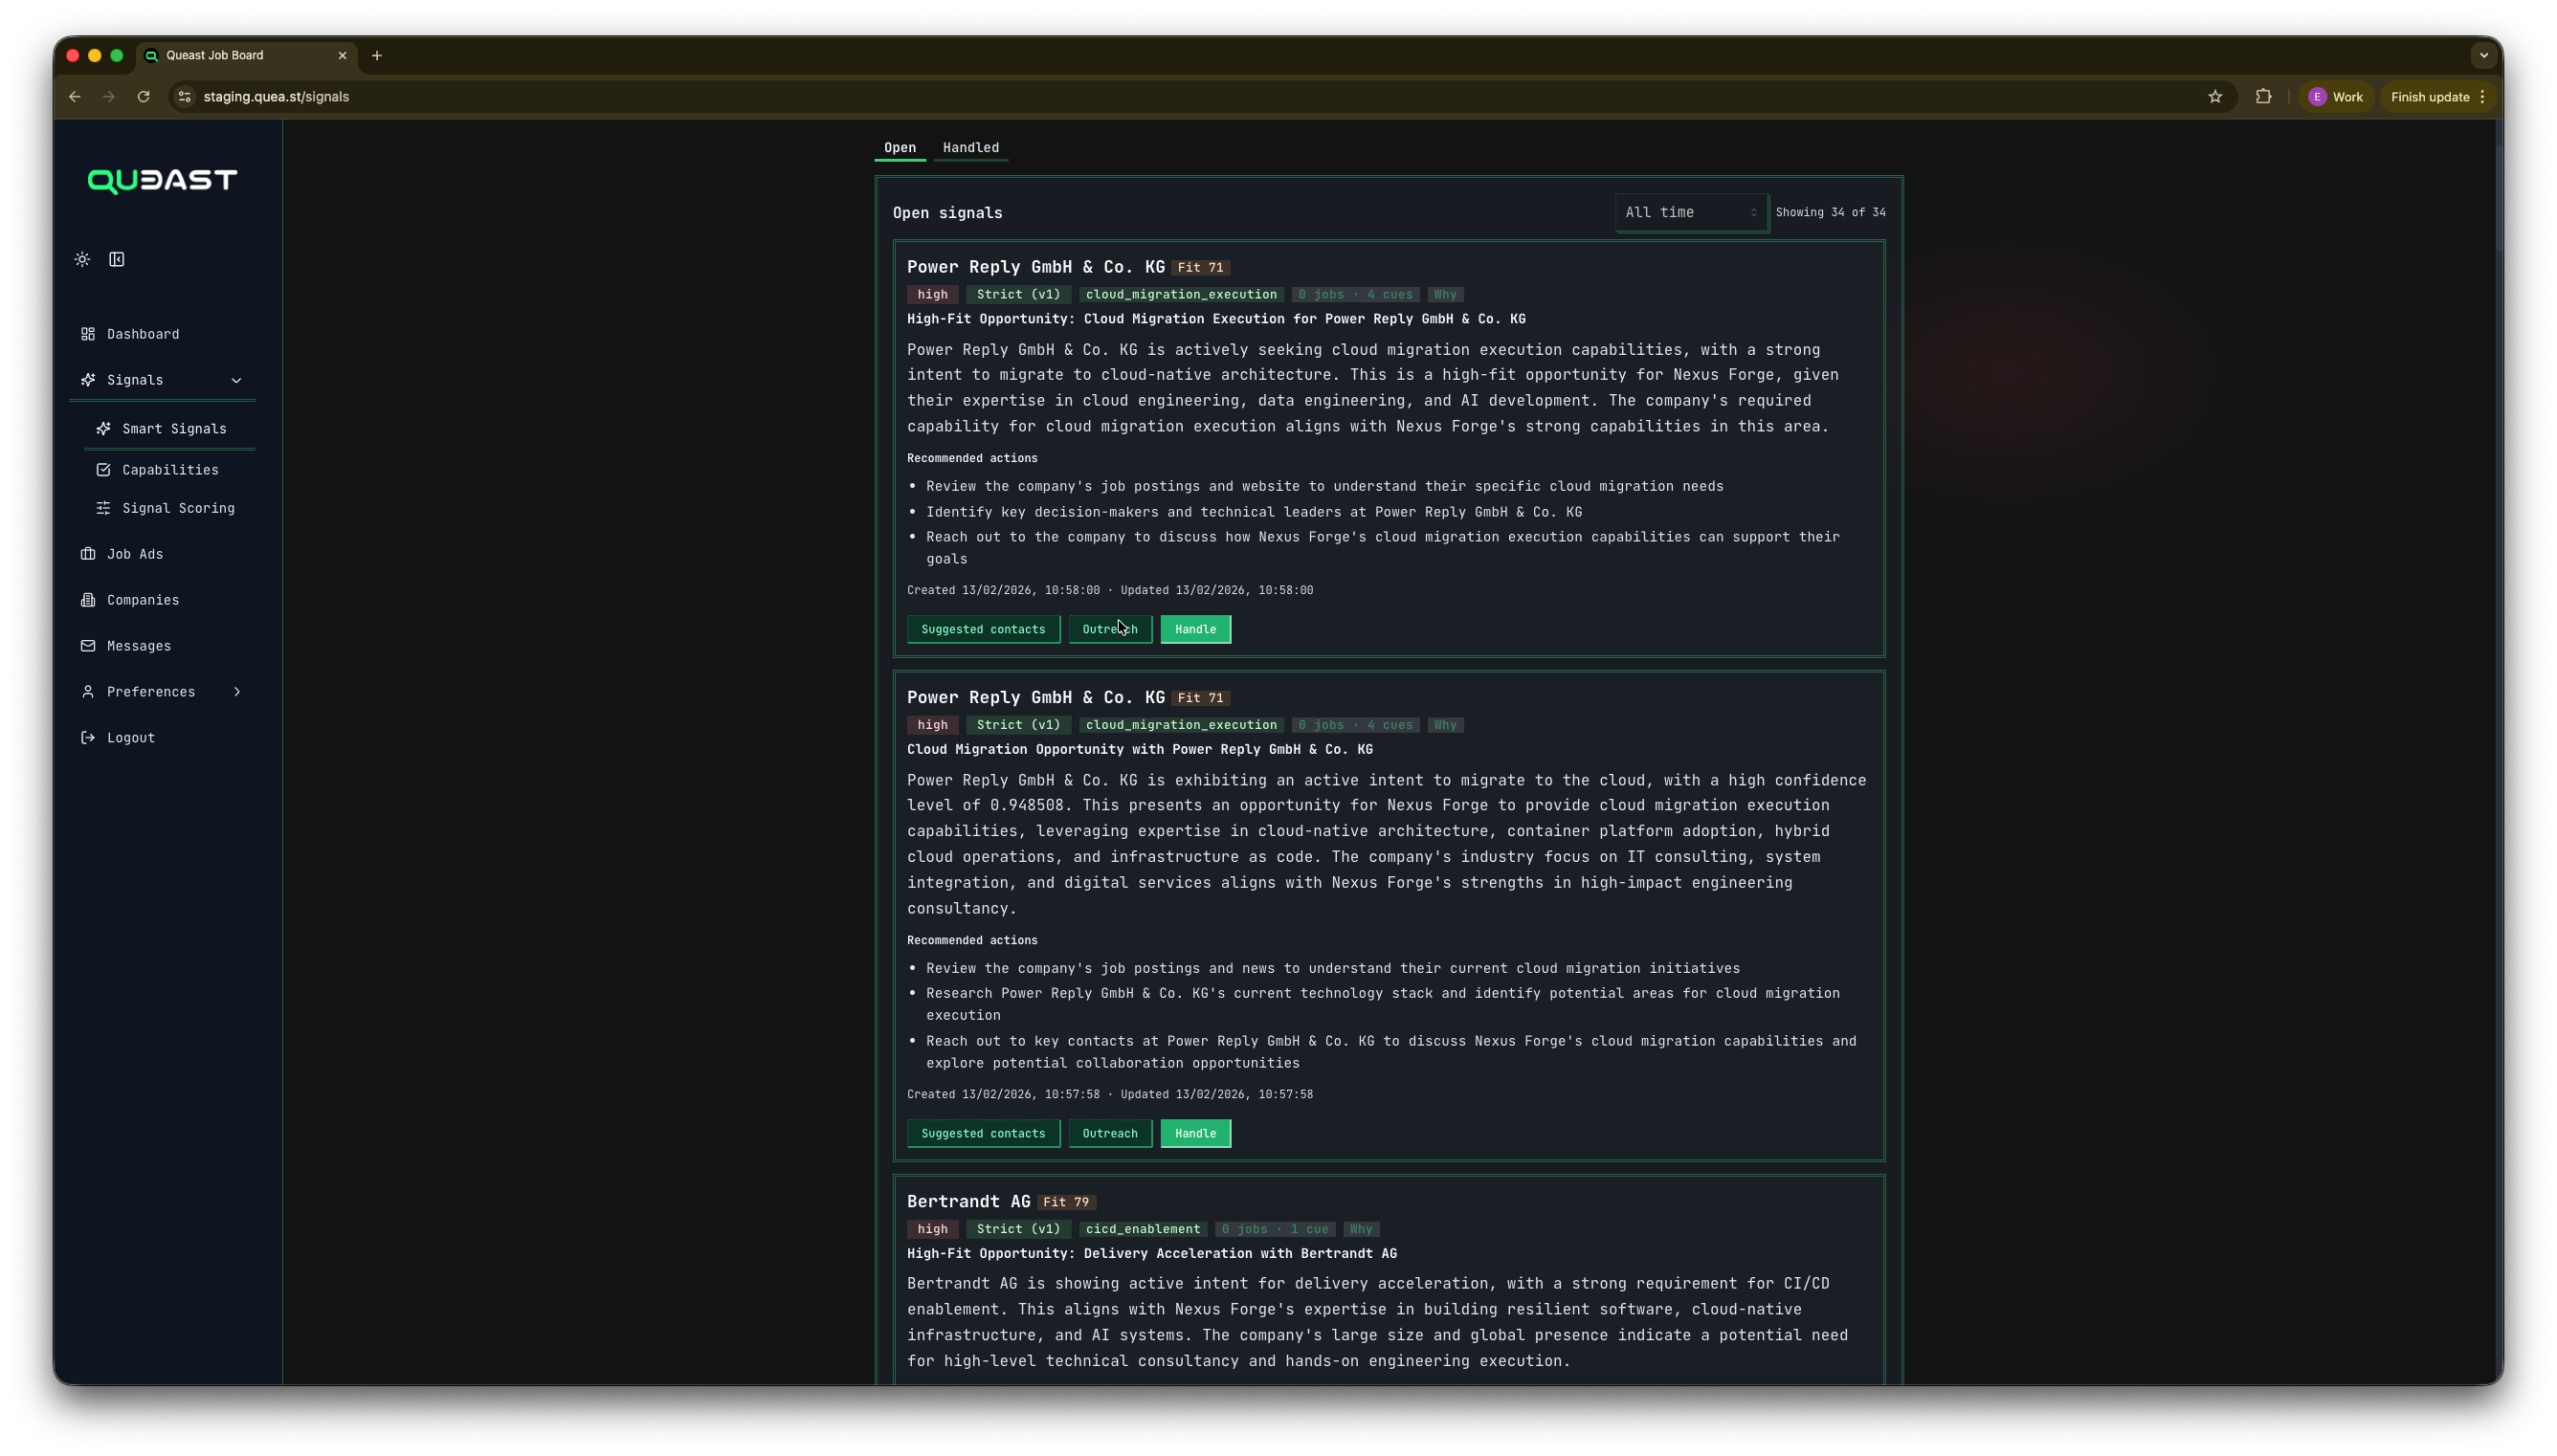
Task: Handle the Bertrandt AG signal's Why badge
Action: [x=1362, y=1229]
